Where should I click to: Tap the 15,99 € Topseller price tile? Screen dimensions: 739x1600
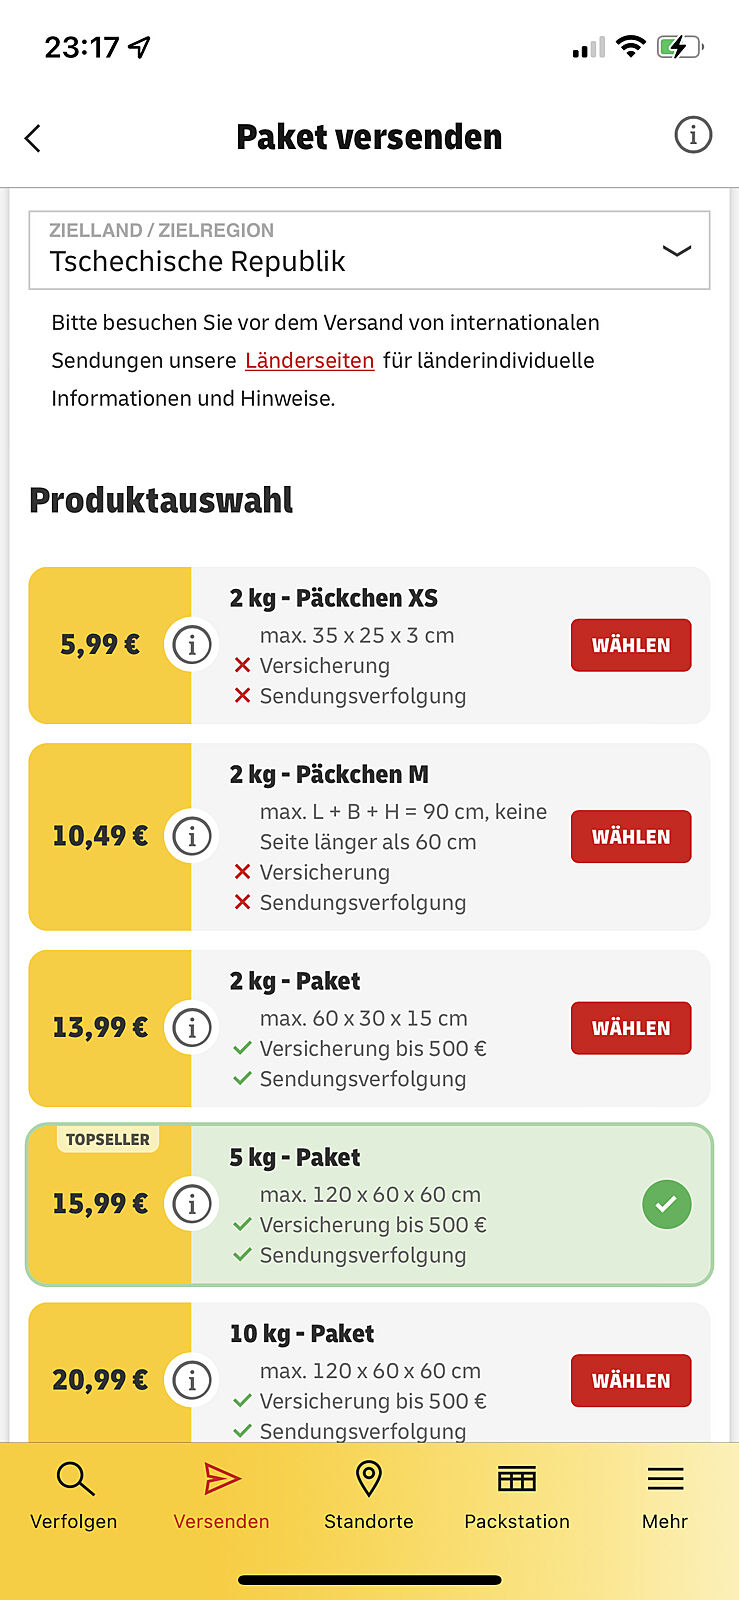tap(100, 1204)
